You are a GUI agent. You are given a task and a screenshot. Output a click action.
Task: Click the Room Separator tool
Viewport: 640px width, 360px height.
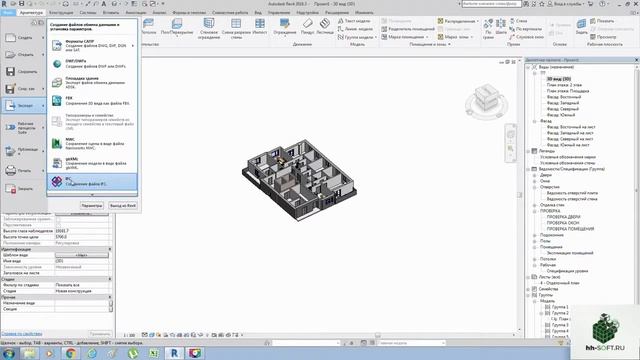pyautogui.click(x=408, y=29)
